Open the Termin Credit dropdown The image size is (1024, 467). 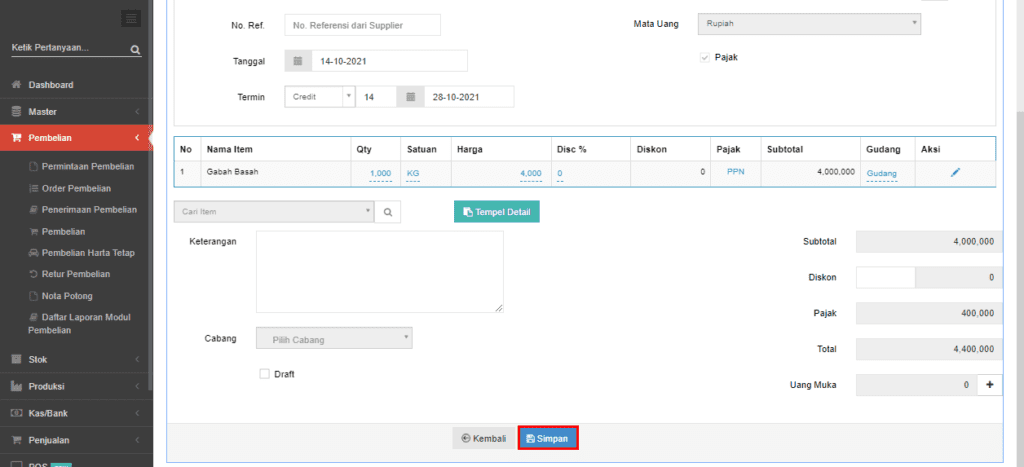pyautogui.click(x=319, y=97)
